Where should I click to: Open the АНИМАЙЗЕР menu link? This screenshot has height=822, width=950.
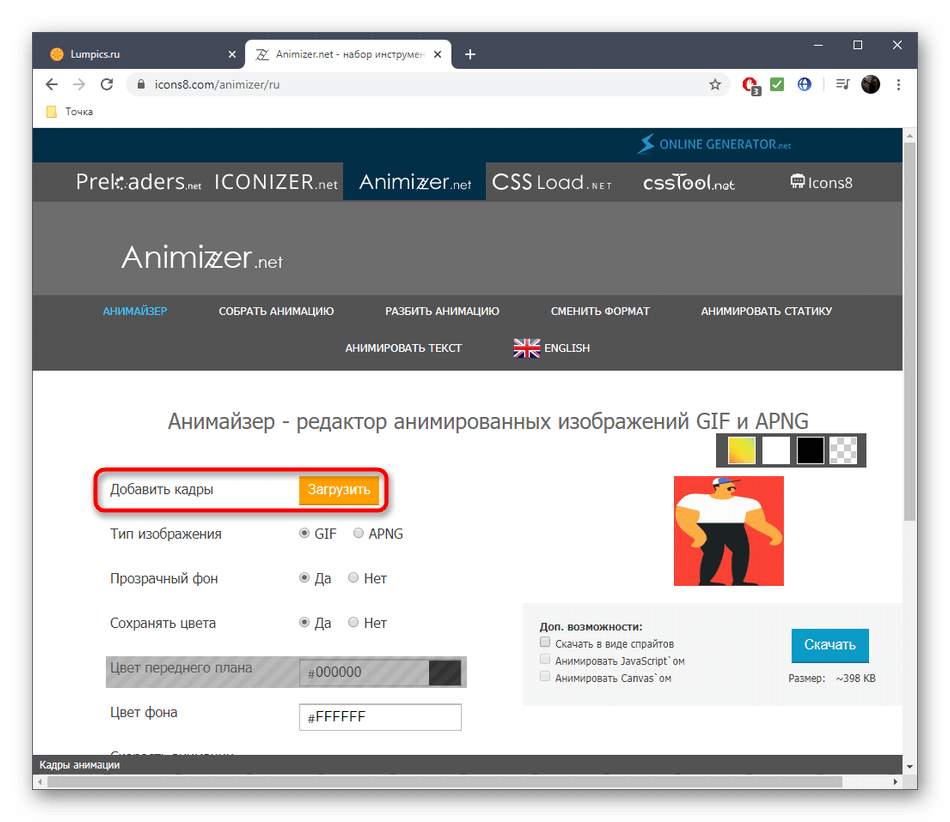tap(135, 311)
